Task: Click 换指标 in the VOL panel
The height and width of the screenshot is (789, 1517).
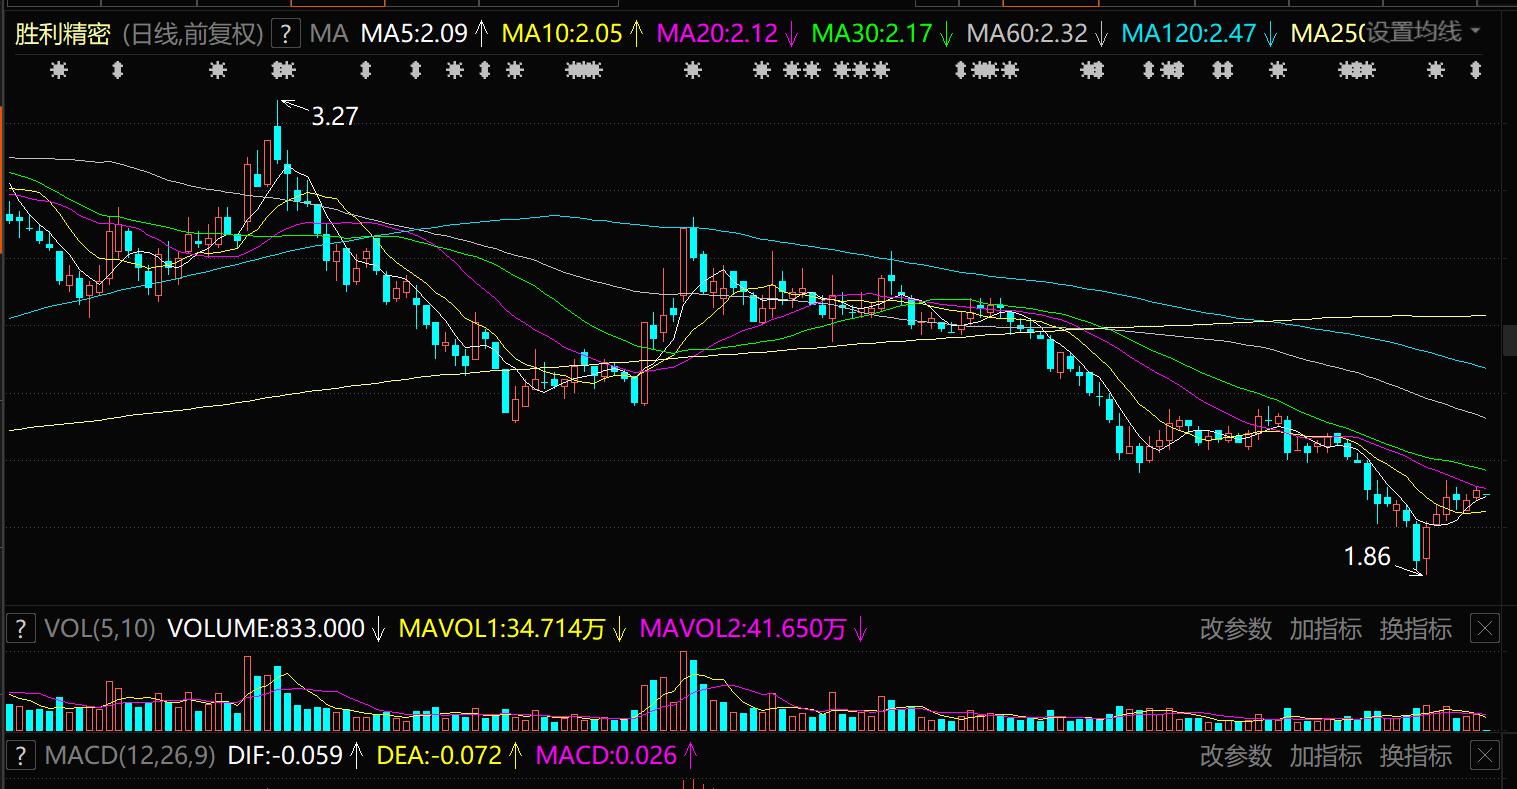Action: (x=1416, y=629)
